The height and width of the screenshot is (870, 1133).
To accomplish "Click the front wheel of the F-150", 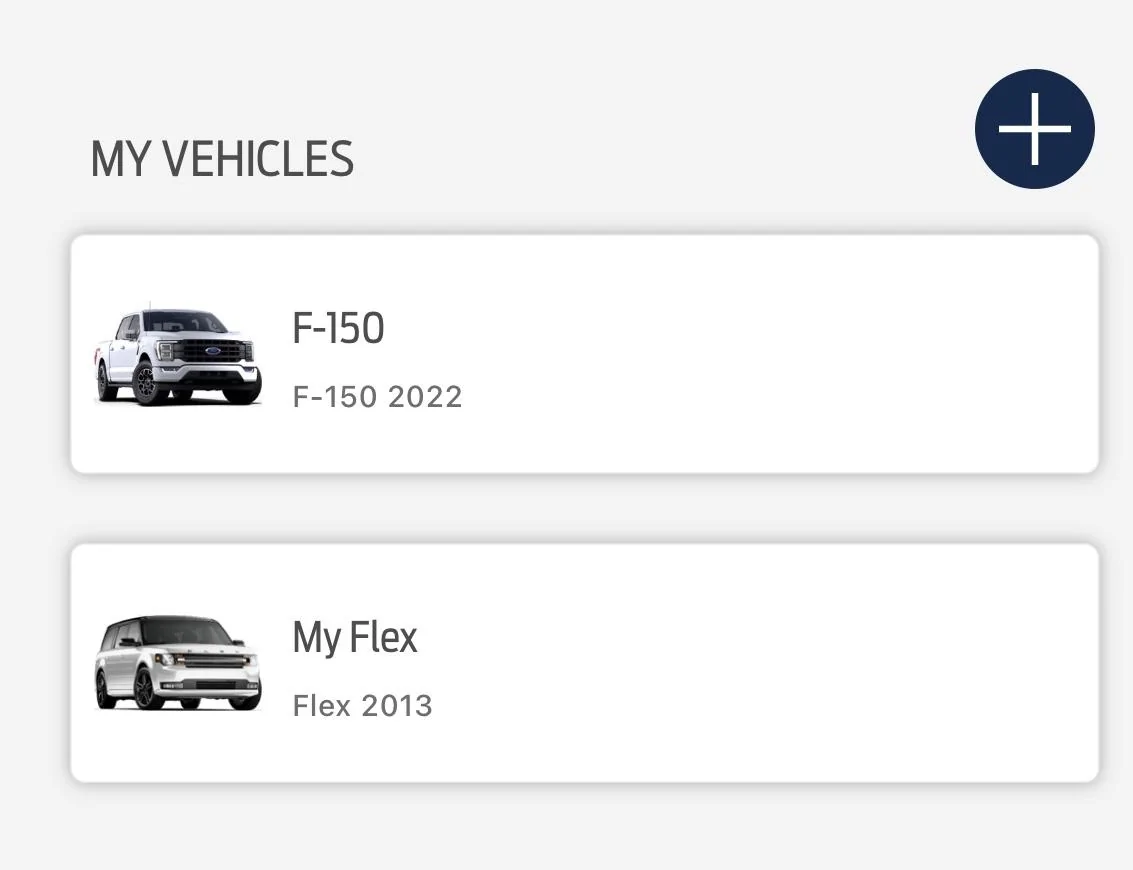I will pyautogui.click(x=147, y=385).
